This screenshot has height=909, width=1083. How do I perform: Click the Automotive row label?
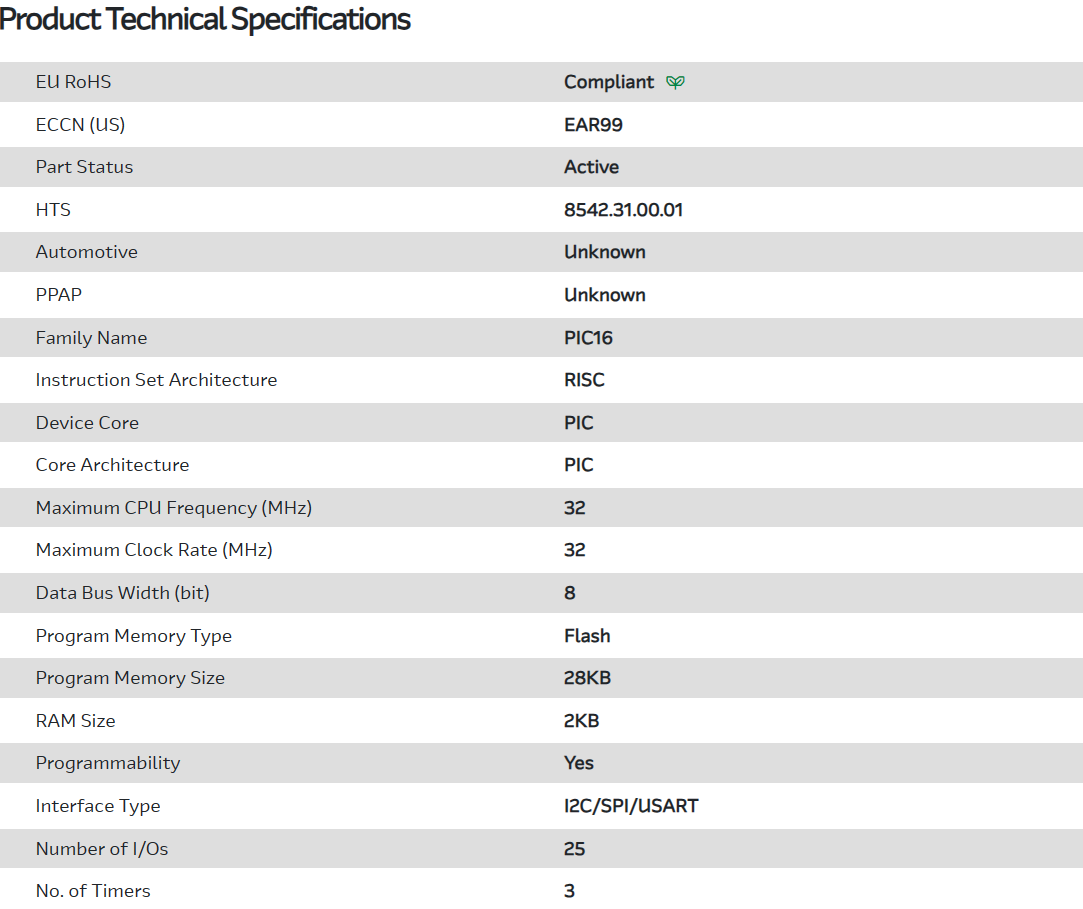coord(86,252)
